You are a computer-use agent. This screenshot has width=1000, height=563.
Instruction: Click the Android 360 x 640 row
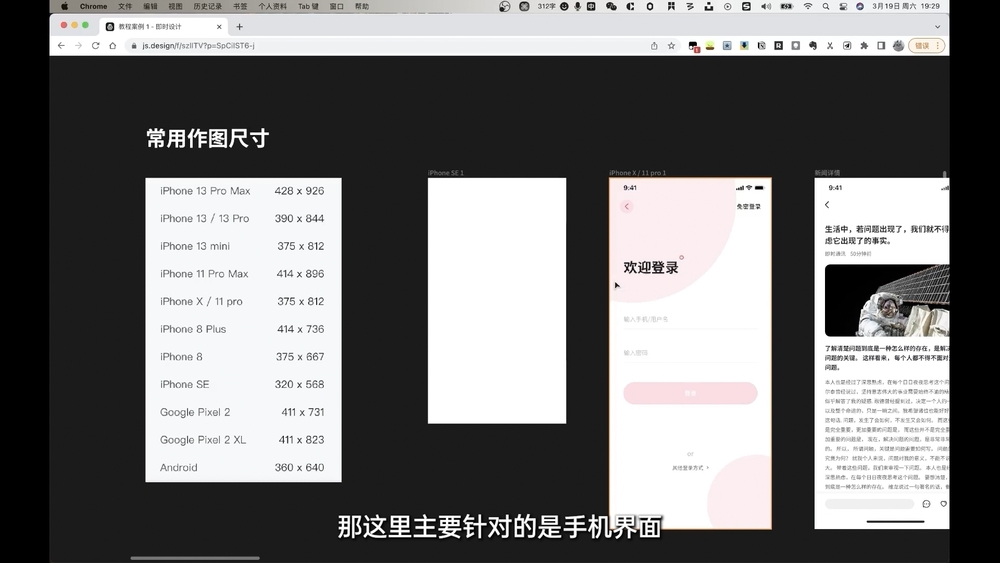click(x=243, y=467)
